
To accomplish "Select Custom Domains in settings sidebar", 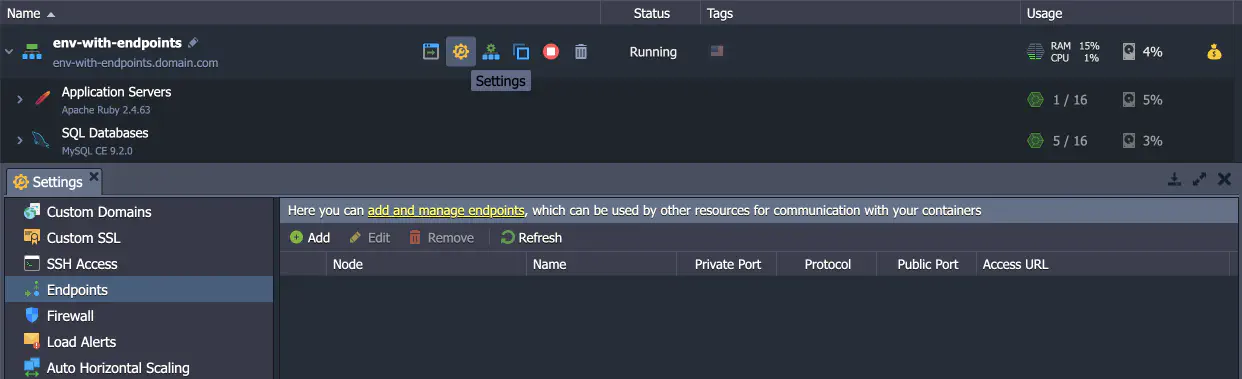I will pyautogui.click(x=99, y=212).
